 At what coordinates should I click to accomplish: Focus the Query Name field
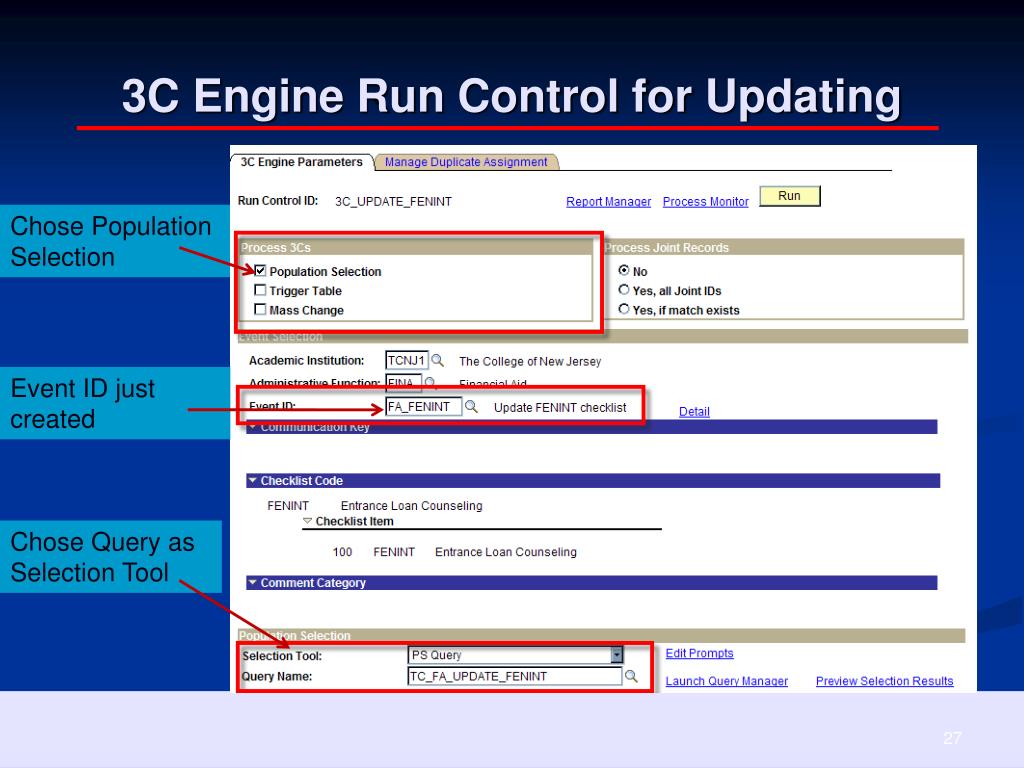pos(515,676)
